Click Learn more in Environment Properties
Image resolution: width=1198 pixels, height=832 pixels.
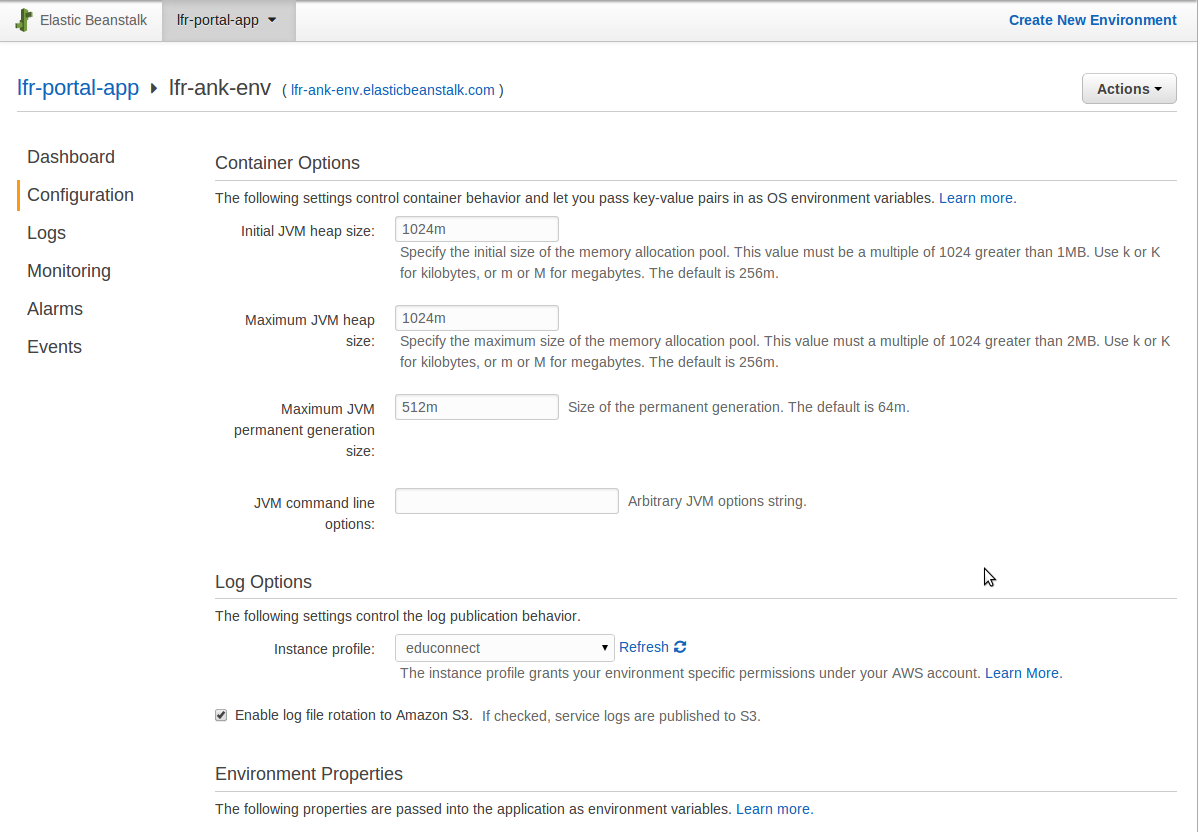[x=775, y=809]
